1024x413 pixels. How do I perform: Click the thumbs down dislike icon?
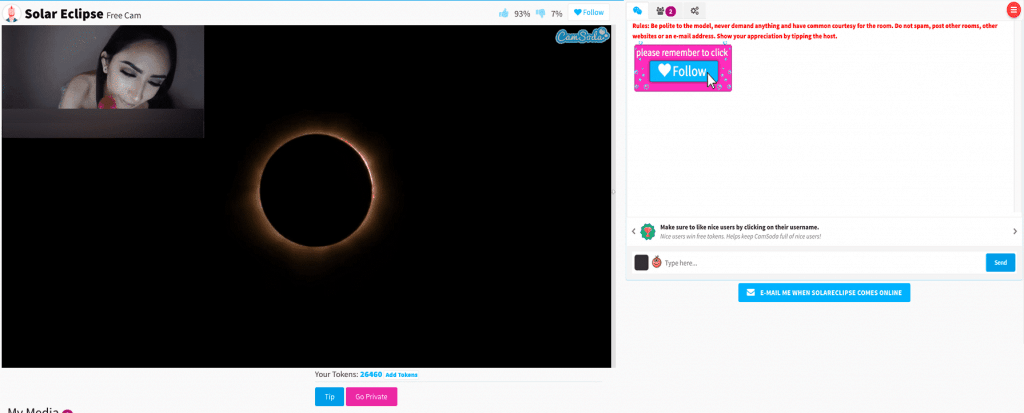coord(541,13)
